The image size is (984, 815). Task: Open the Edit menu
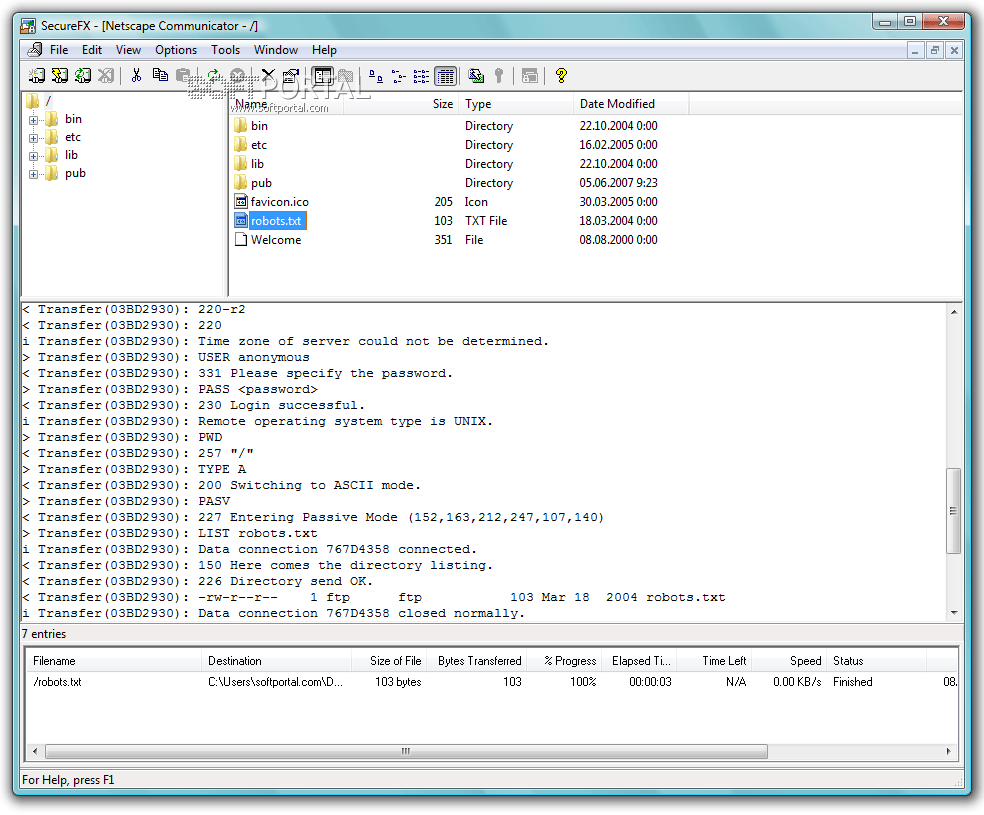[92, 50]
